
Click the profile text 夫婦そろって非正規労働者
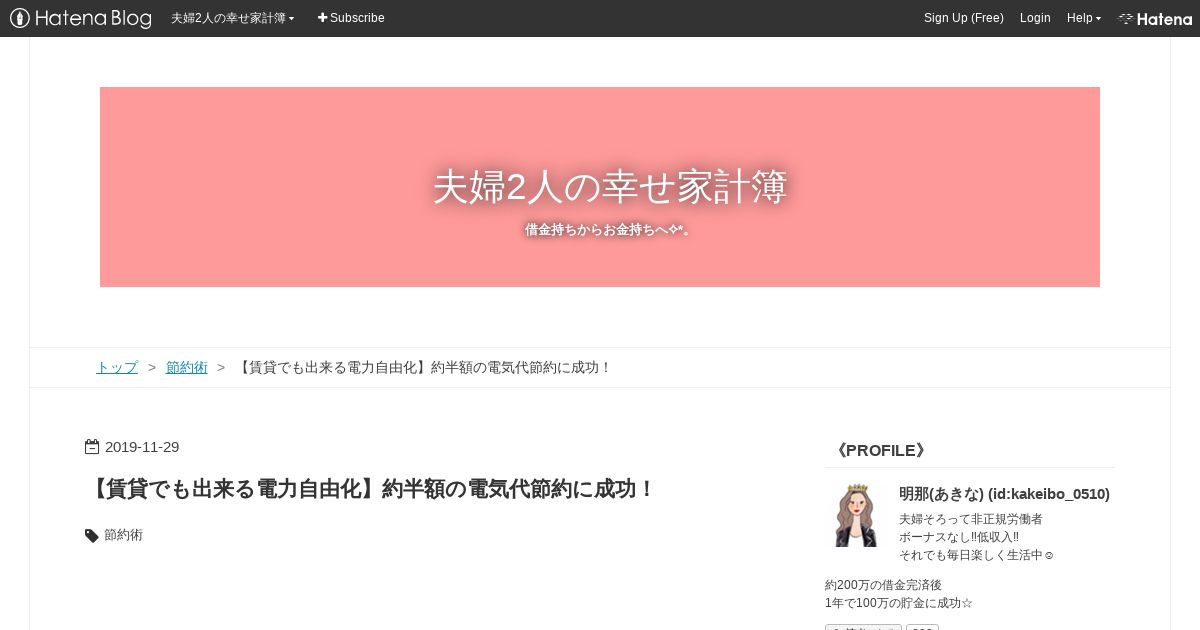click(971, 519)
